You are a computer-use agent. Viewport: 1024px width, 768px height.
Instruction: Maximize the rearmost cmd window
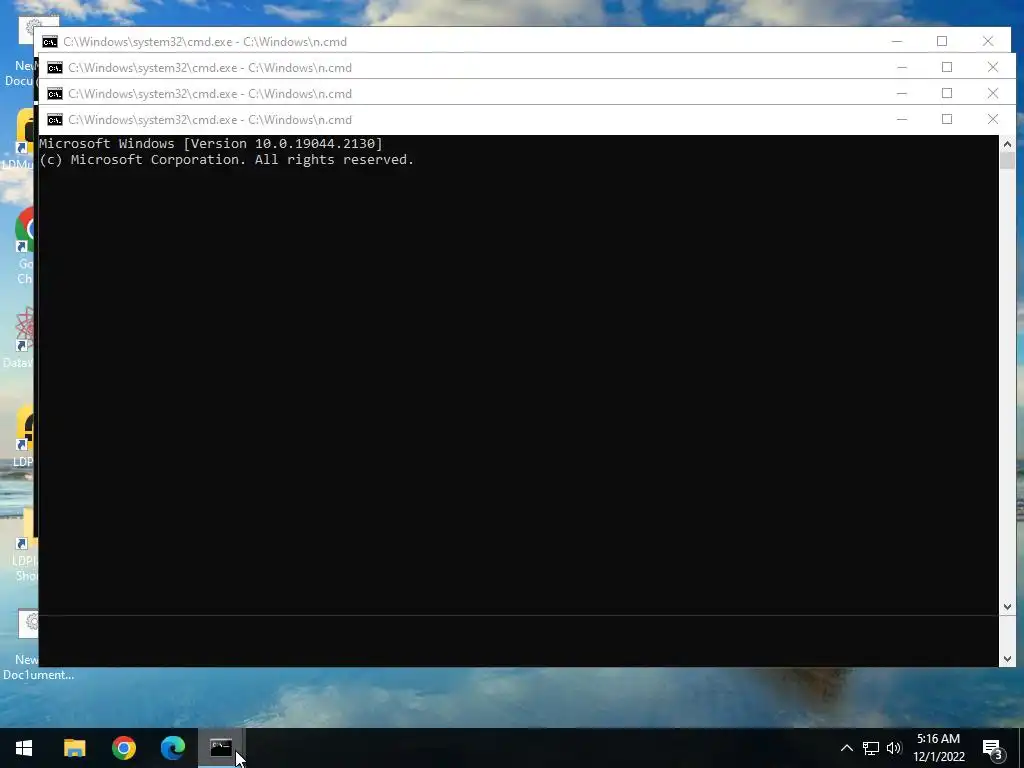pyautogui.click(x=942, y=41)
